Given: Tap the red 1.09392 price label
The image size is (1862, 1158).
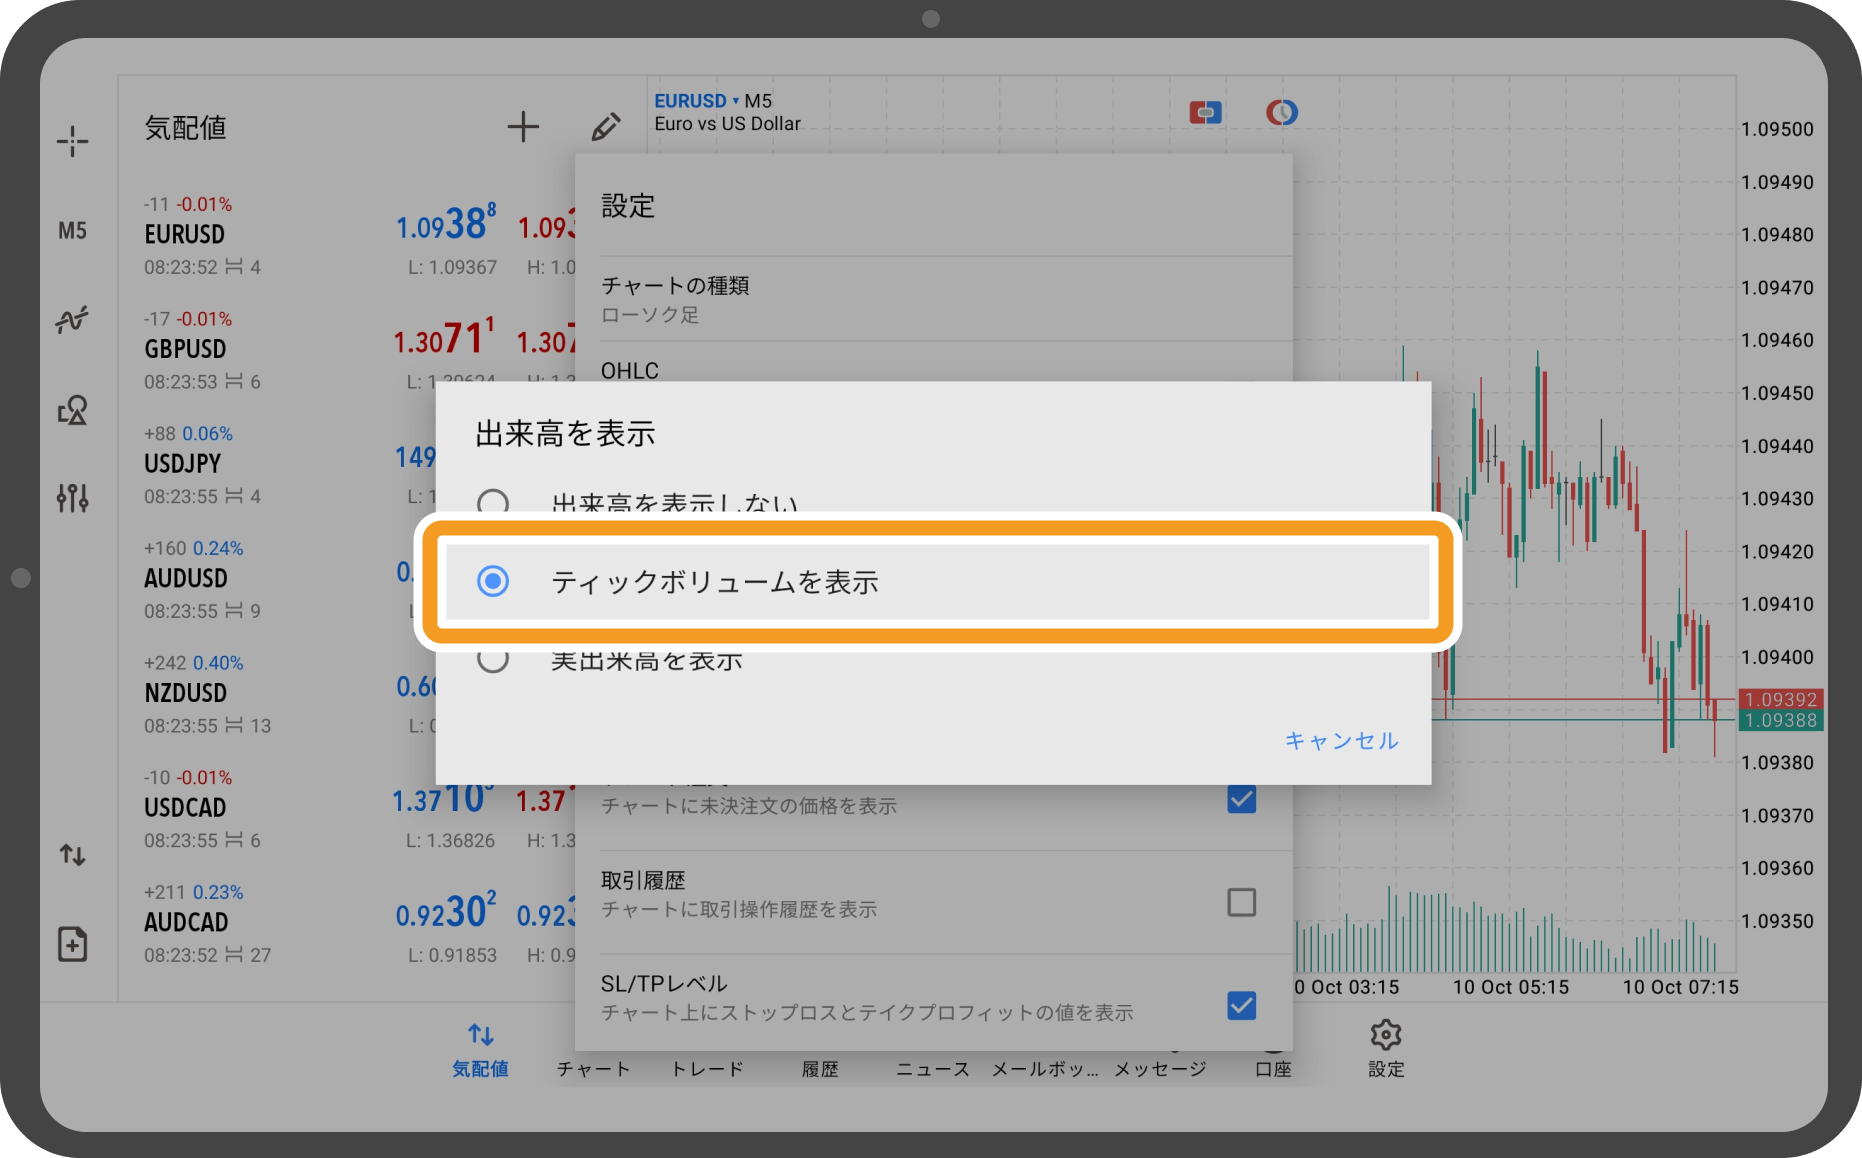Looking at the screenshot, I should pos(1781,700).
